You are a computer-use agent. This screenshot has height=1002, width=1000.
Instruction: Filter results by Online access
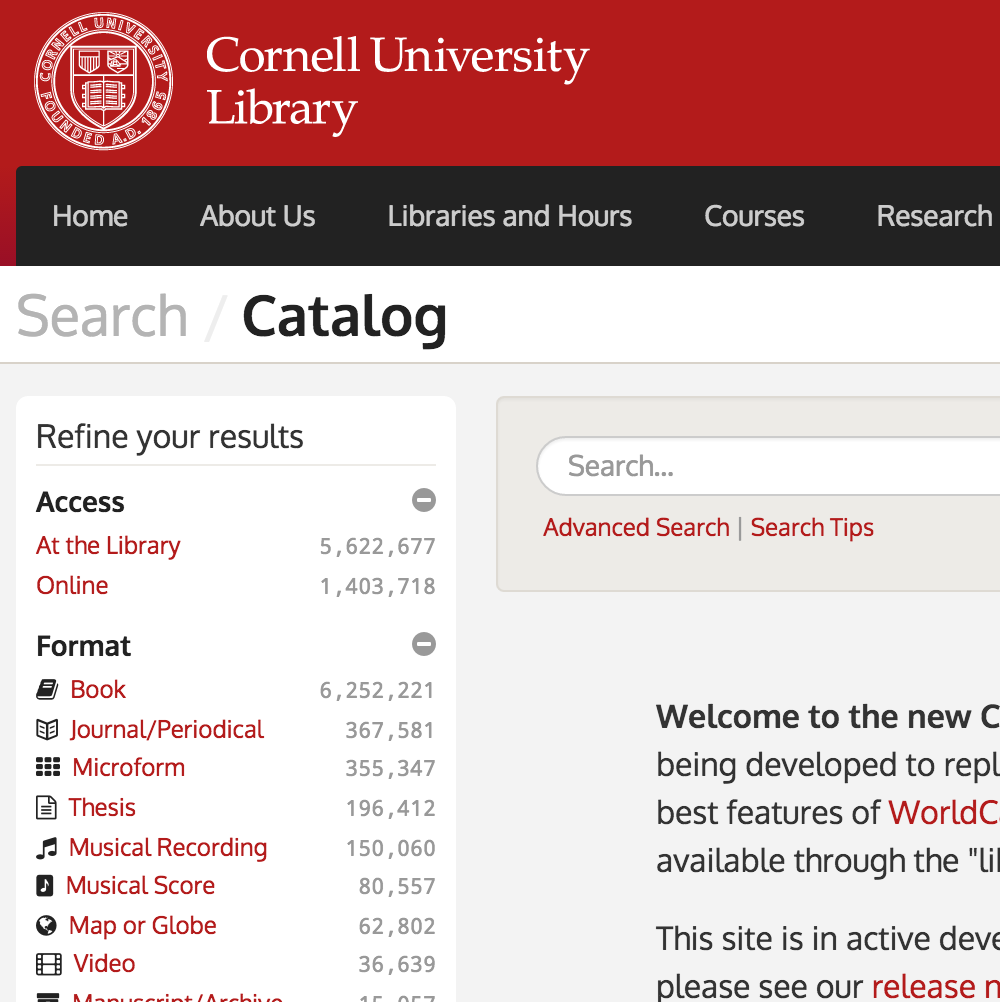(x=72, y=585)
